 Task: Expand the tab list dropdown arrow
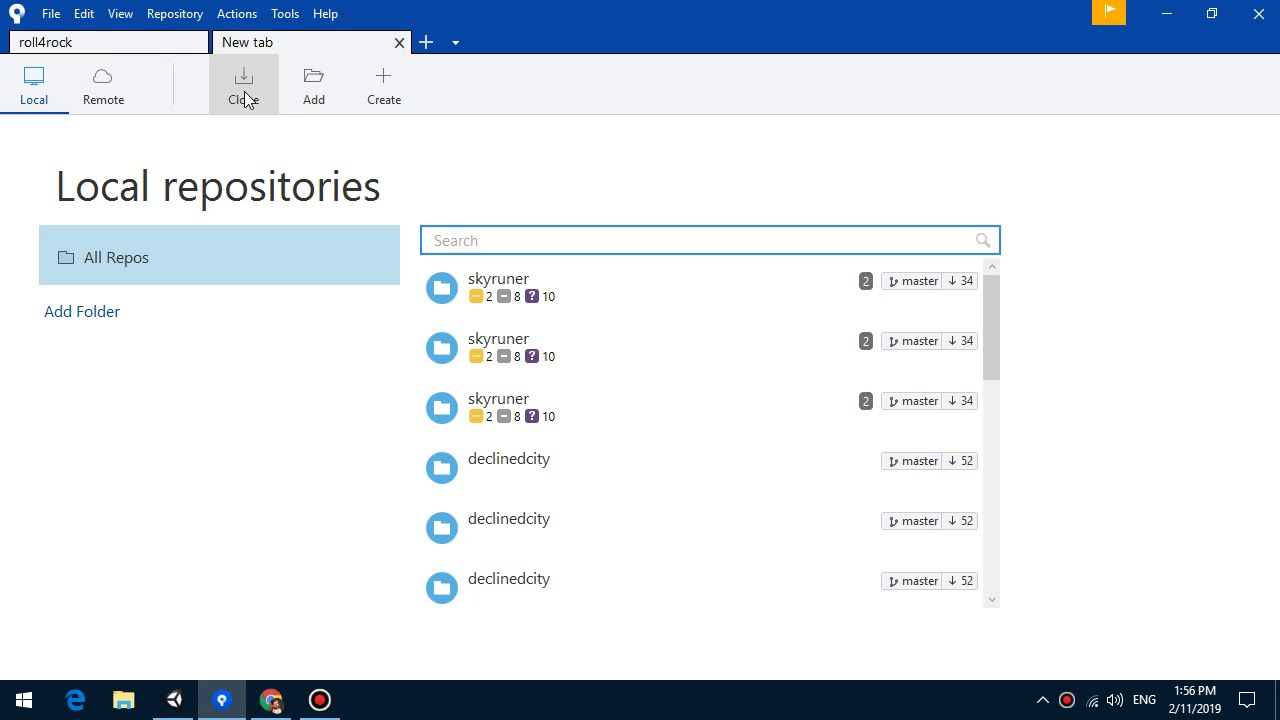[455, 43]
